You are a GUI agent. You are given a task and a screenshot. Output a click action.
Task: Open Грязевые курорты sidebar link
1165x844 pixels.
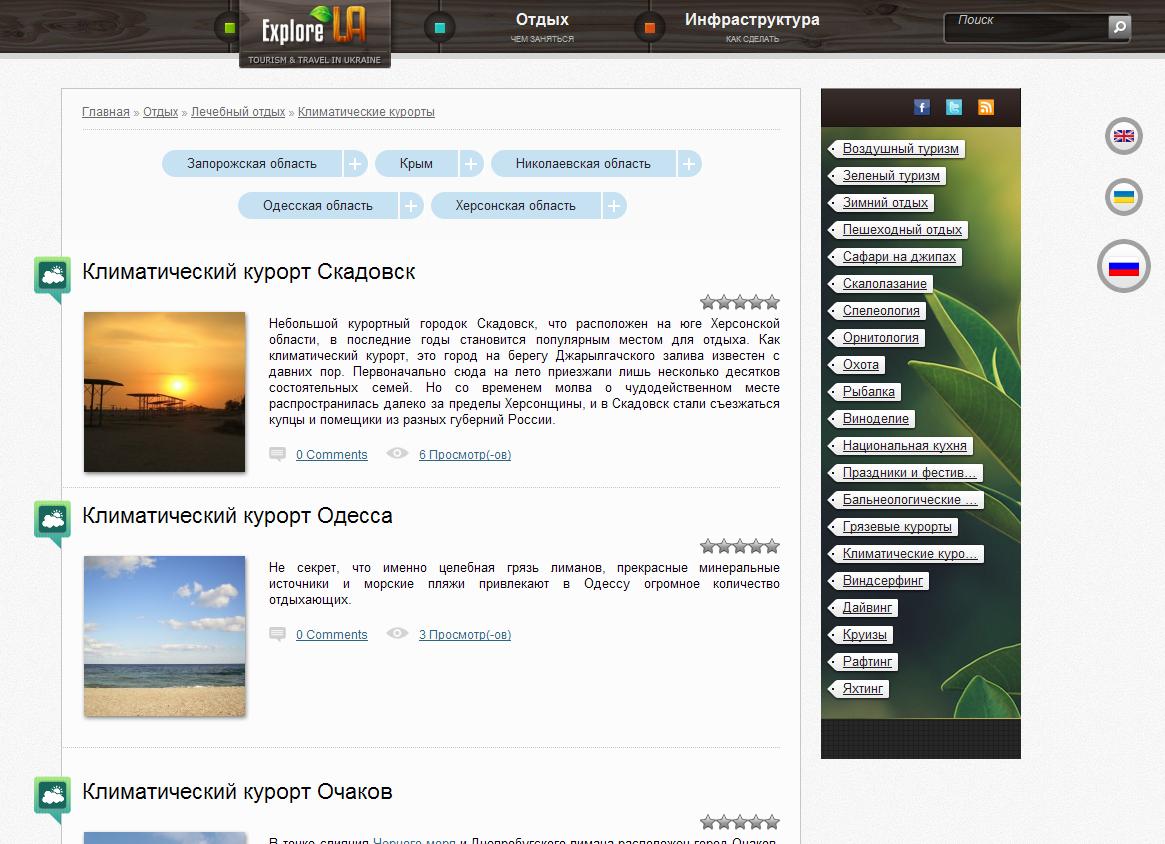point(897,527)
